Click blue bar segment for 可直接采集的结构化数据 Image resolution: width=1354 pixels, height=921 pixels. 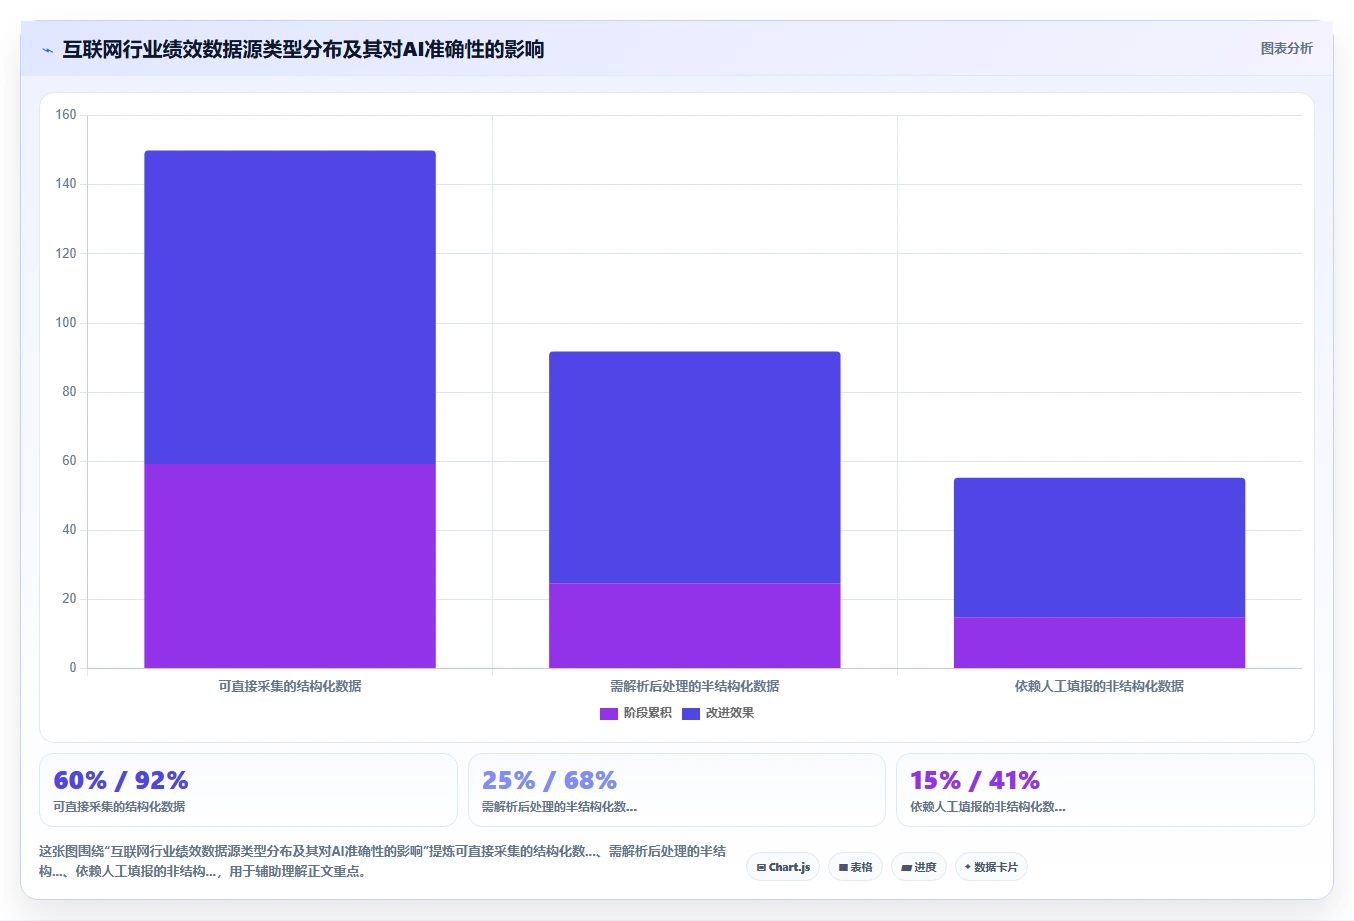pyautogui.click(x=290, y=307)
